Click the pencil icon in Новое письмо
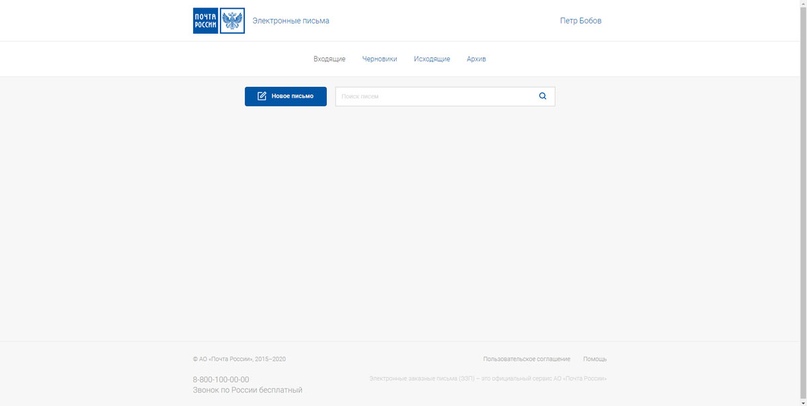807x406 pixels. pos(262,96)
